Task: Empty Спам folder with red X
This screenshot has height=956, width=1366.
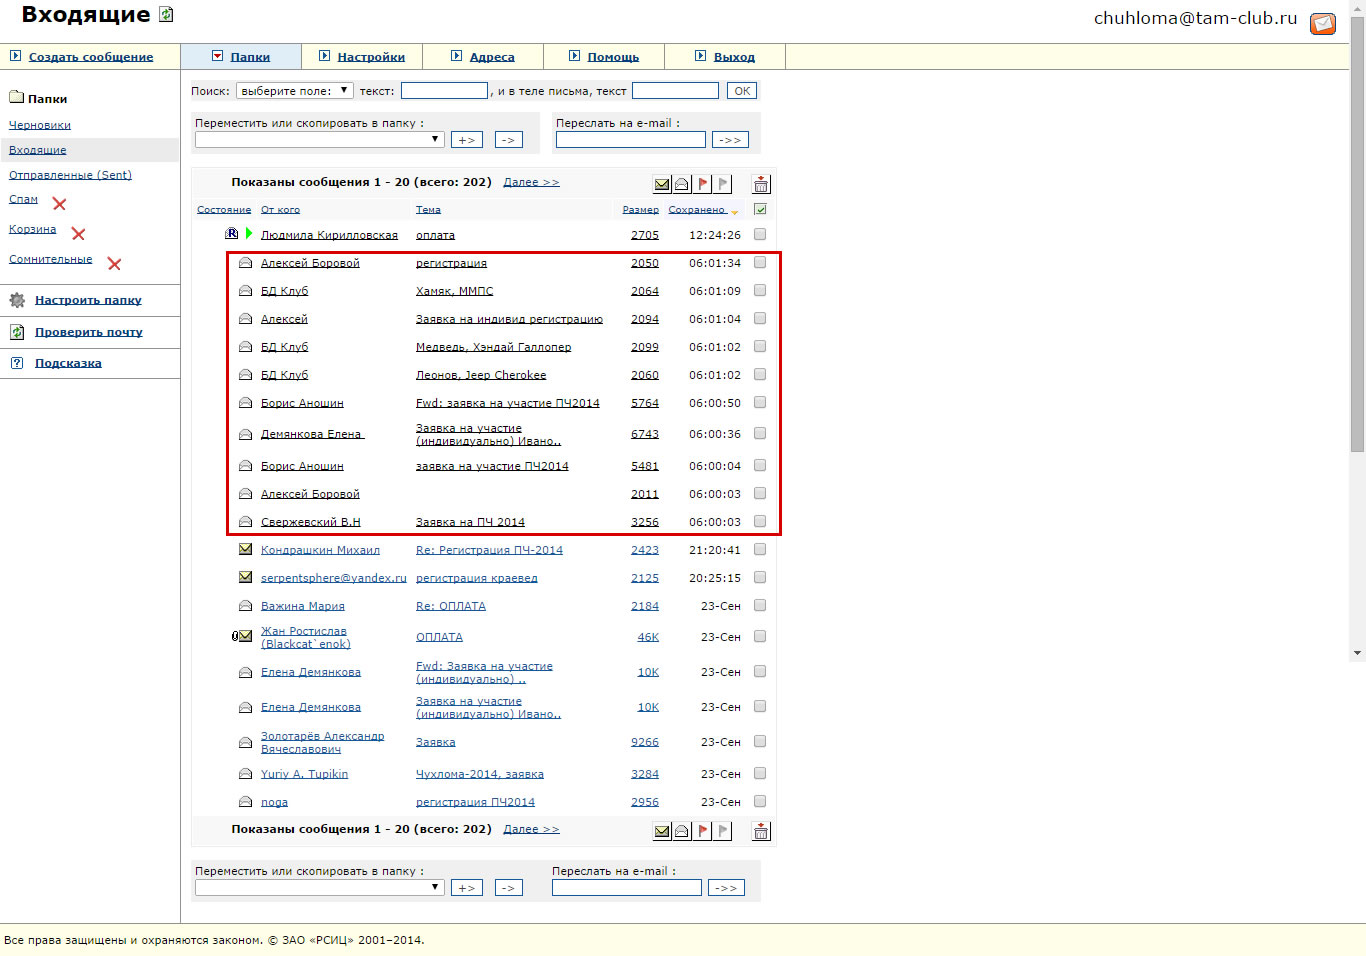Action: point(59,204)
